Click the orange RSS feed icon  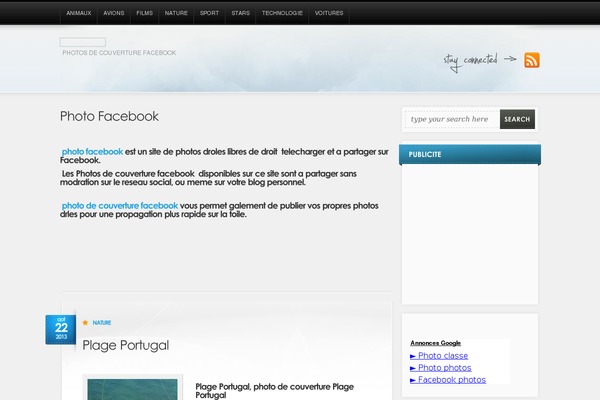[x=532, y=60]
